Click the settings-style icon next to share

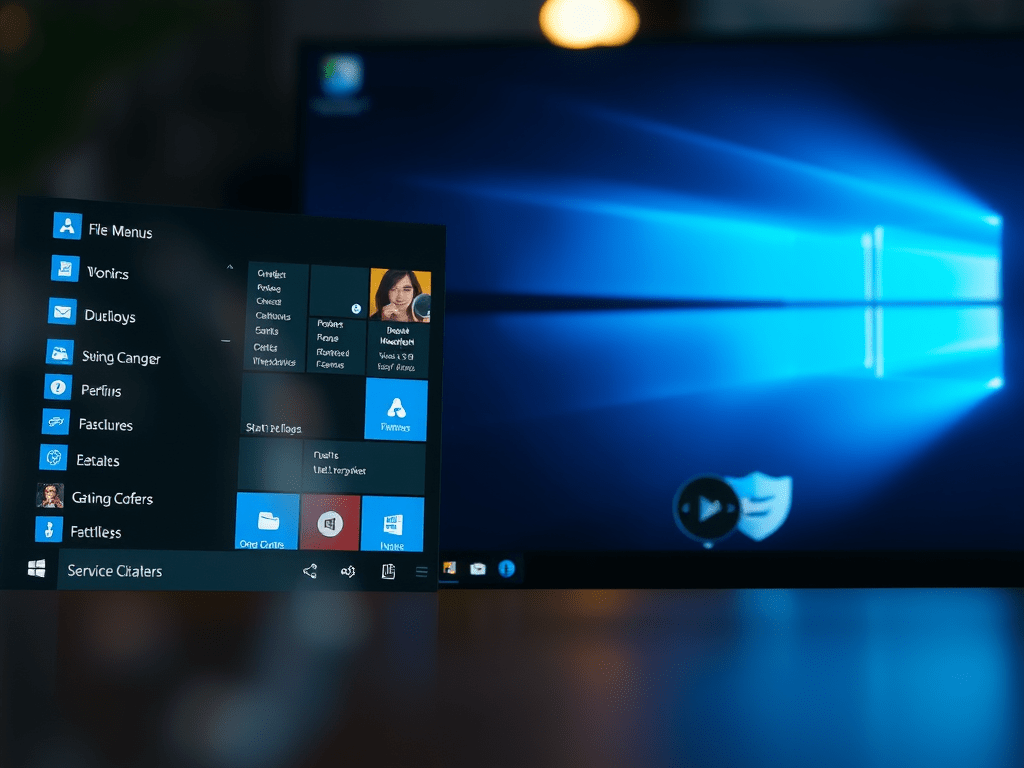pos(347,570)
